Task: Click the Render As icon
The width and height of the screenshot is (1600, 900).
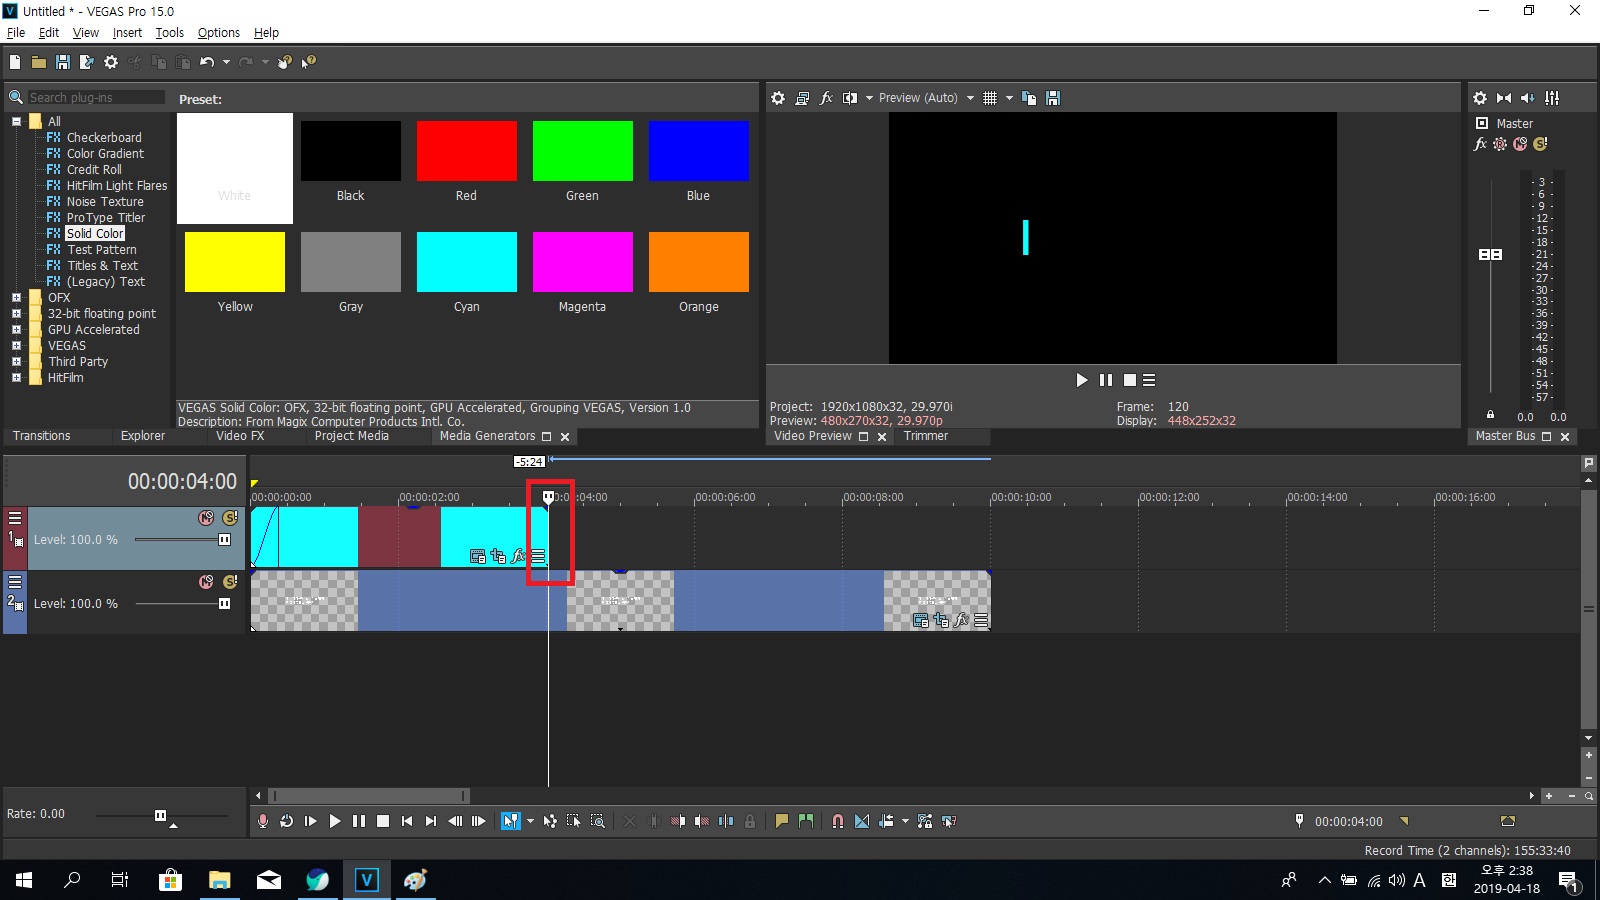Action: pos(87,62)
